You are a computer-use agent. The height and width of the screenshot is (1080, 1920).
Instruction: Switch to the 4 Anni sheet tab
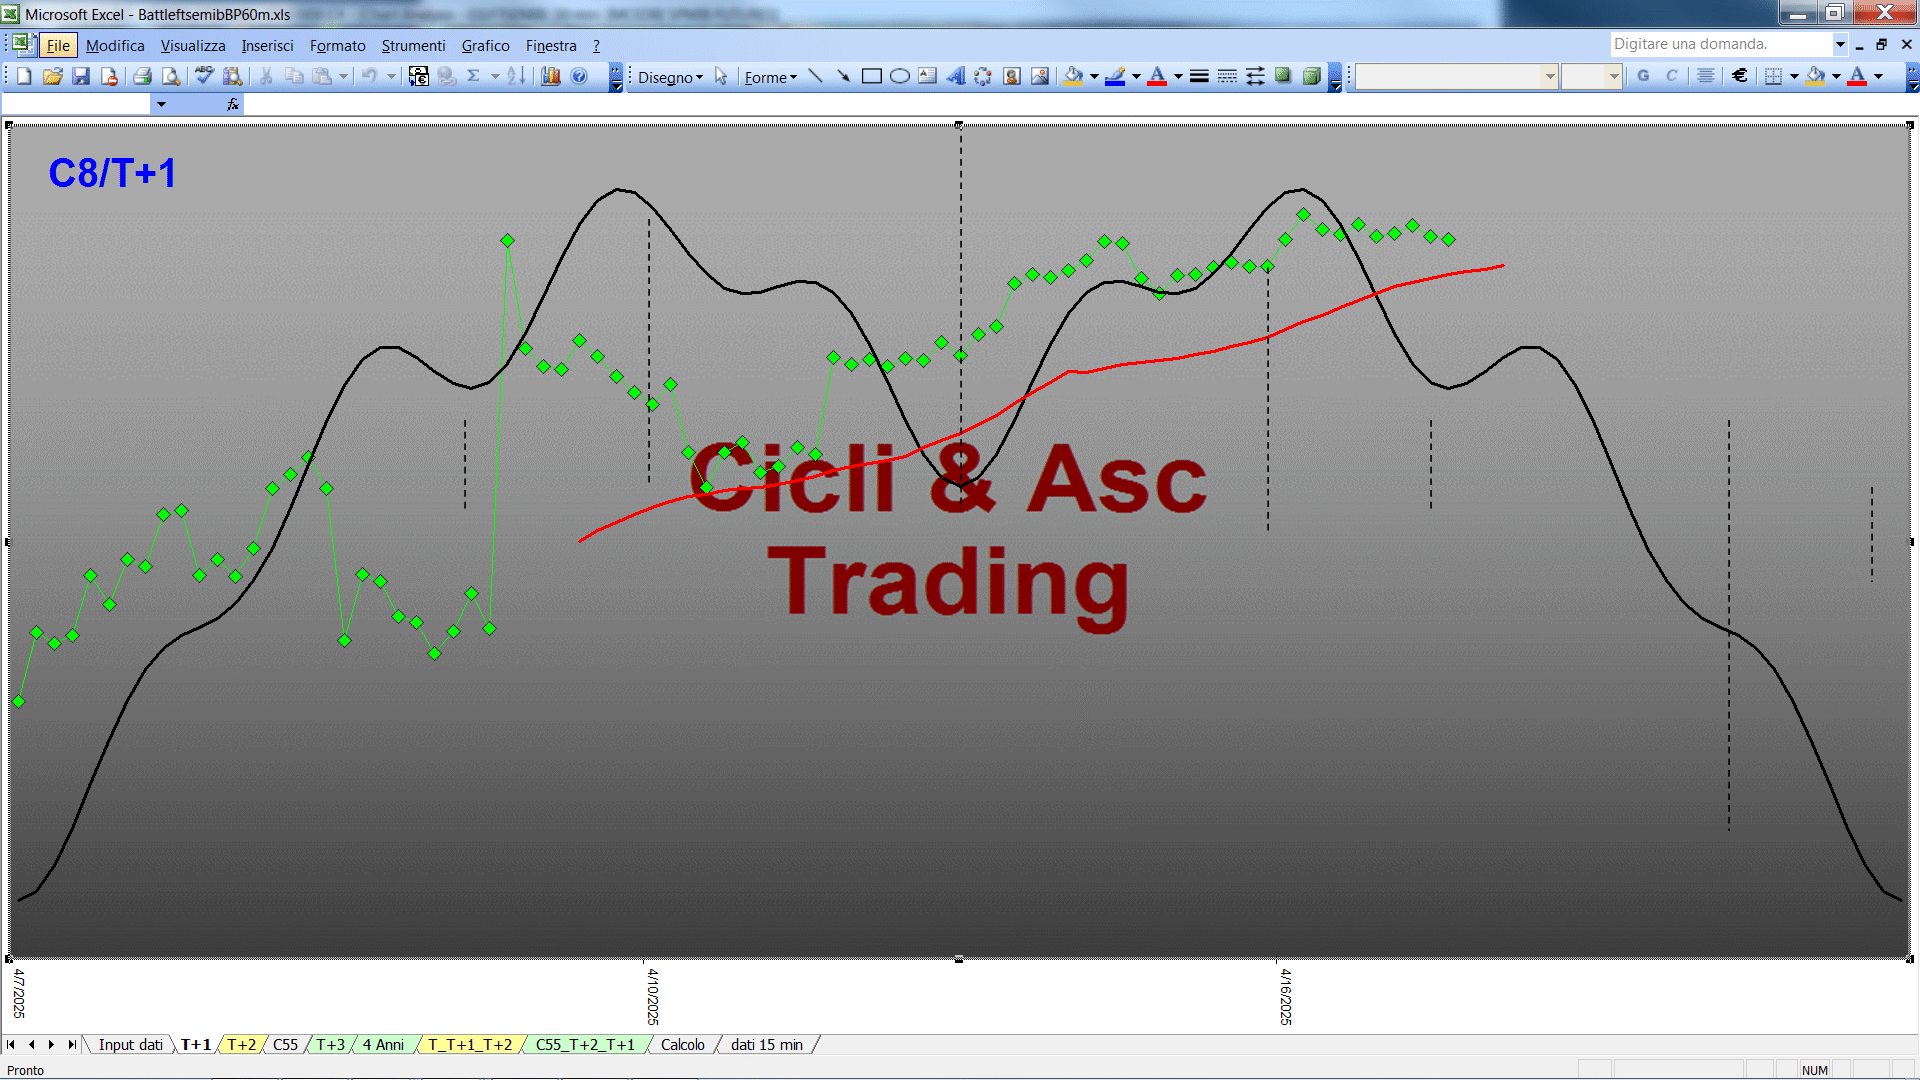coord(383,1045)
